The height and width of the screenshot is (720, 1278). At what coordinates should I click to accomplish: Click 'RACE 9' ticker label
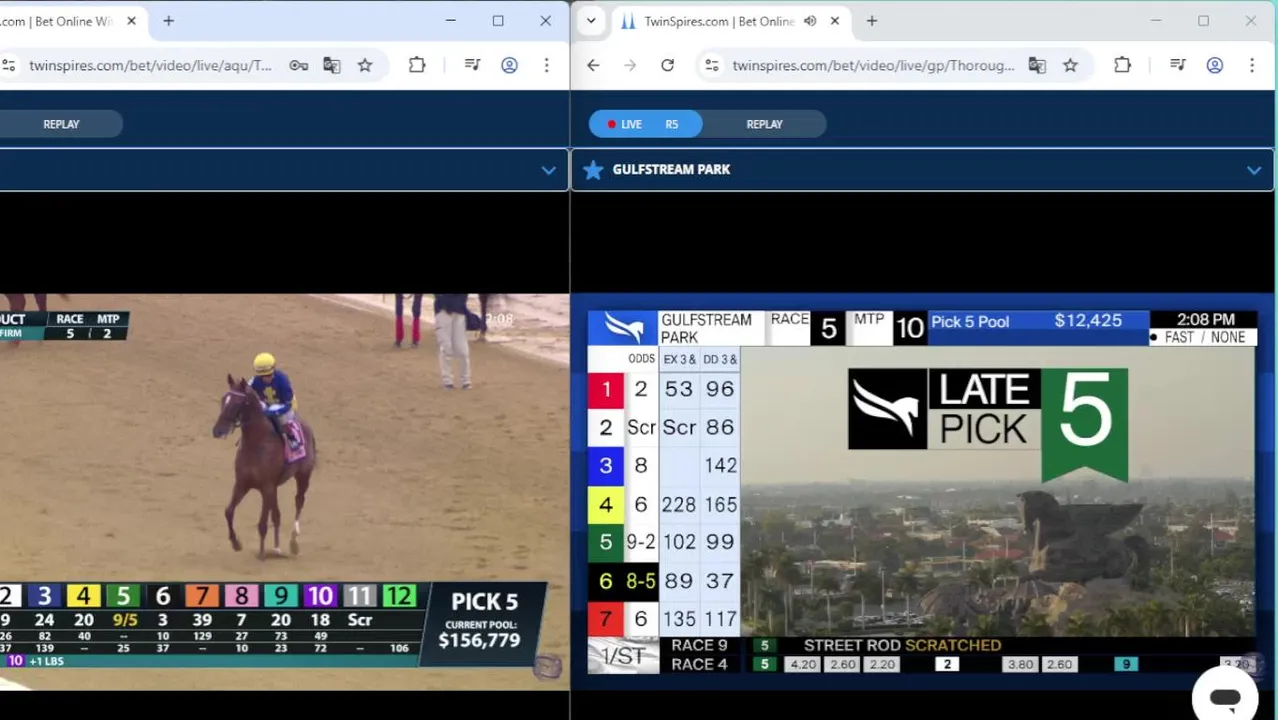[x=699, y=645]
